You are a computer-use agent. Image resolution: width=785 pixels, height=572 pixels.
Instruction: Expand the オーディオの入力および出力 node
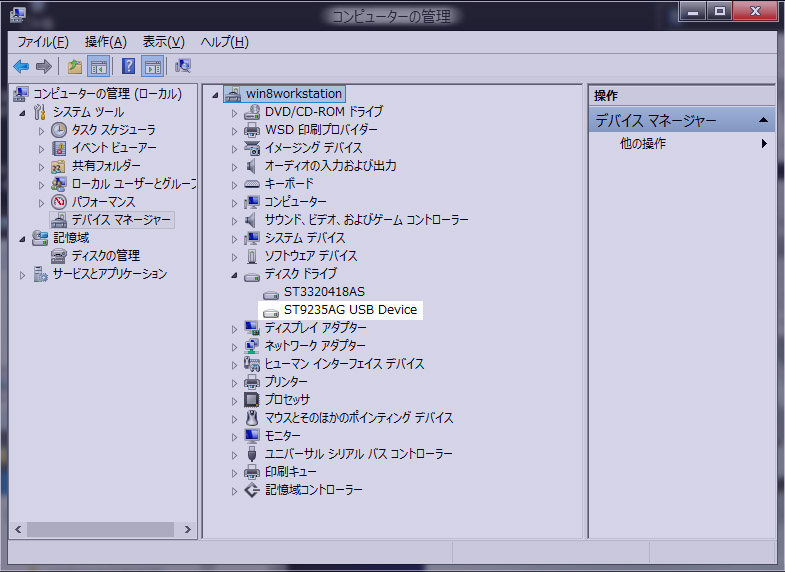tap(234, 167)
